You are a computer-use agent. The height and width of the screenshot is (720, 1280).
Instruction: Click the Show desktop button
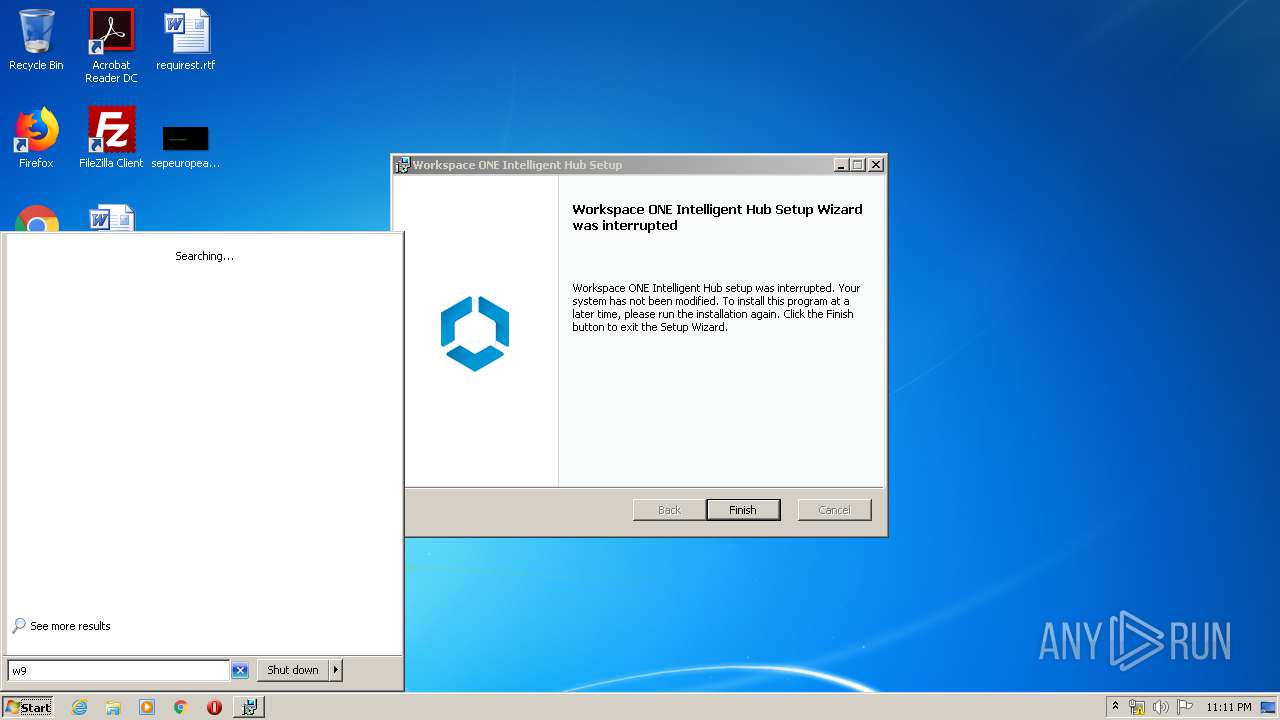pyautogui.click(x=1269, y=707)
